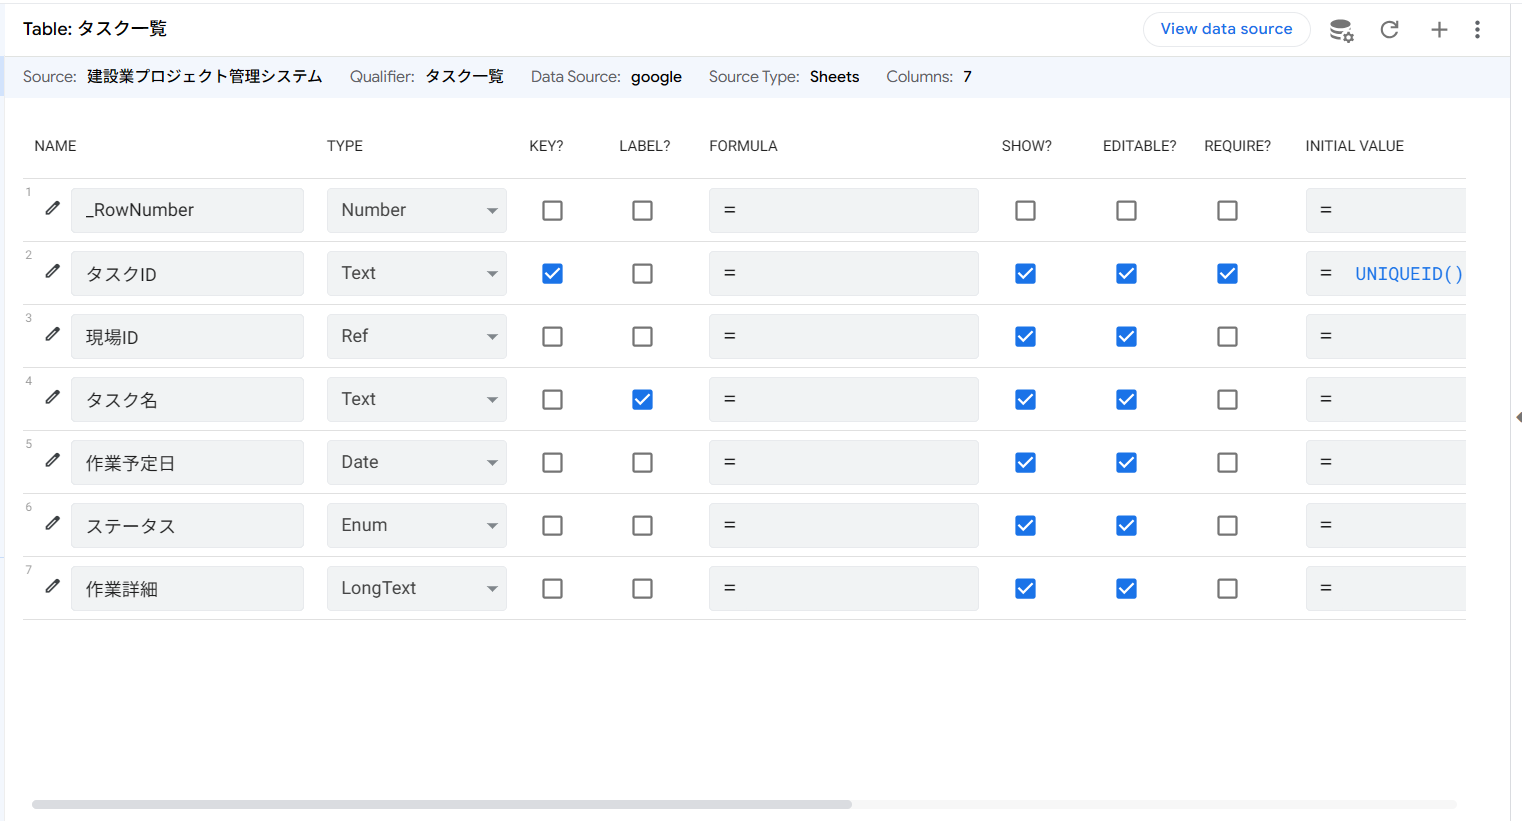Open the Ref type dropdown for 現場ID
Screen dimensions: 1522x821
pyautogui.click(x=417, y=336)
